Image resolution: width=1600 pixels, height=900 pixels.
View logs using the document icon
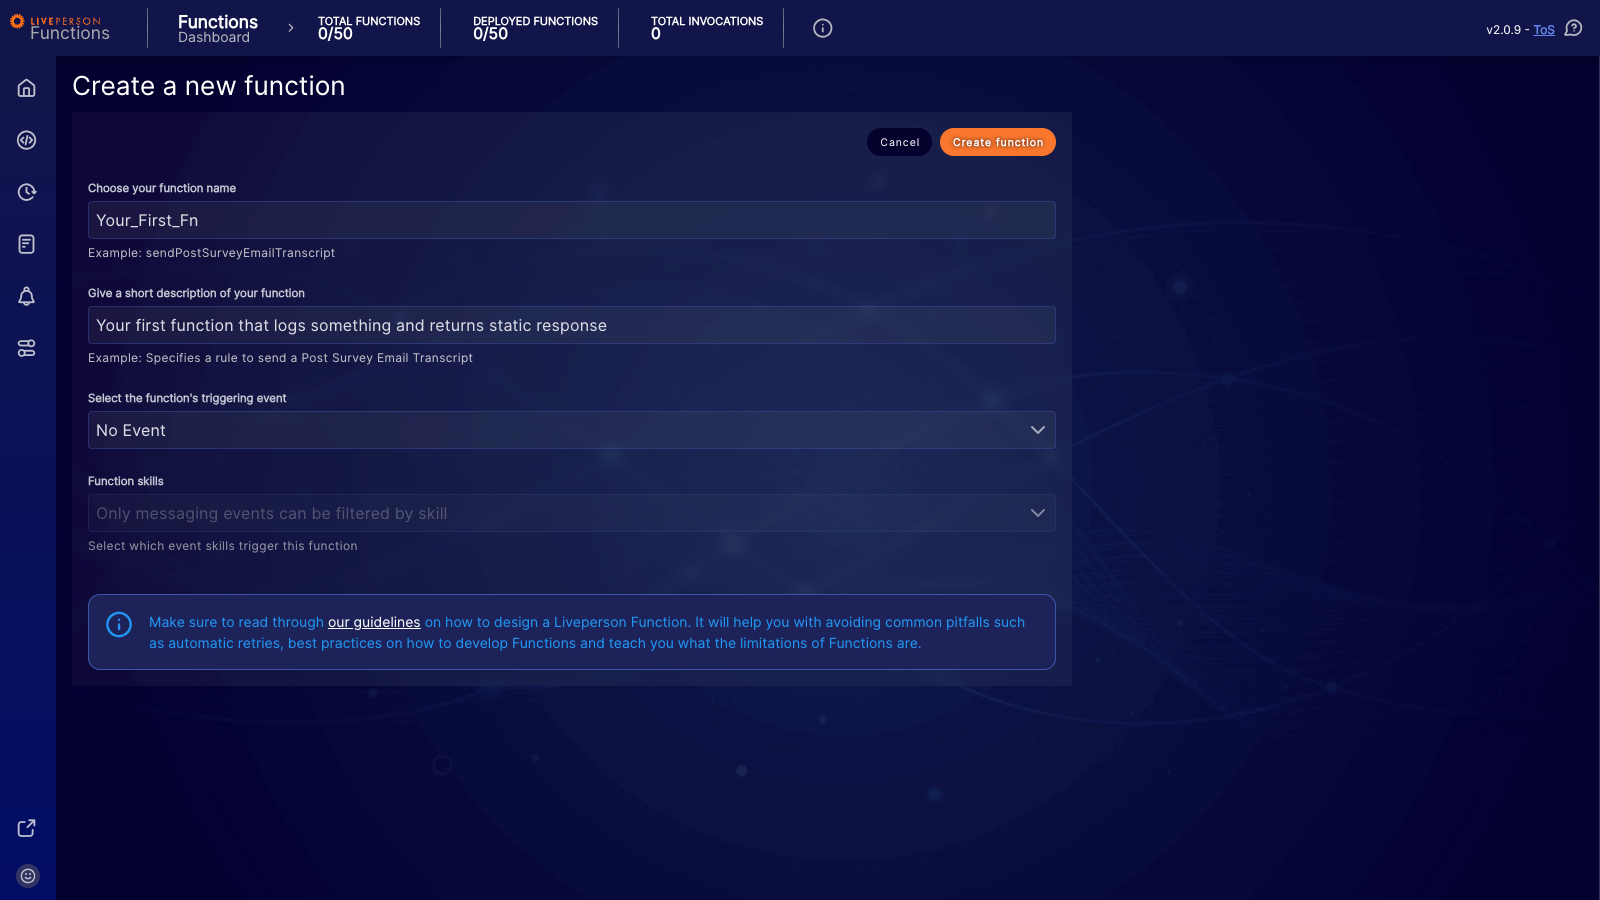pos(26,244)
